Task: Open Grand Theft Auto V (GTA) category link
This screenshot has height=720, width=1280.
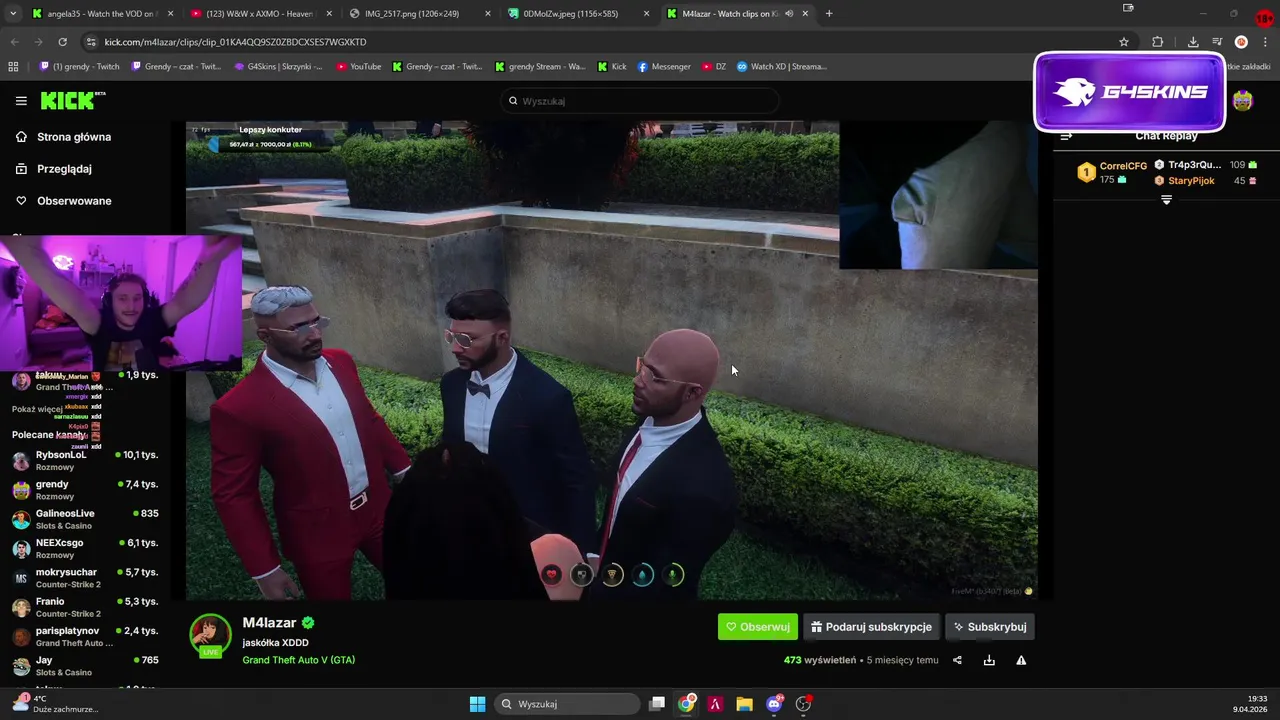Action: pyautogui.click(x=298, y=660)
